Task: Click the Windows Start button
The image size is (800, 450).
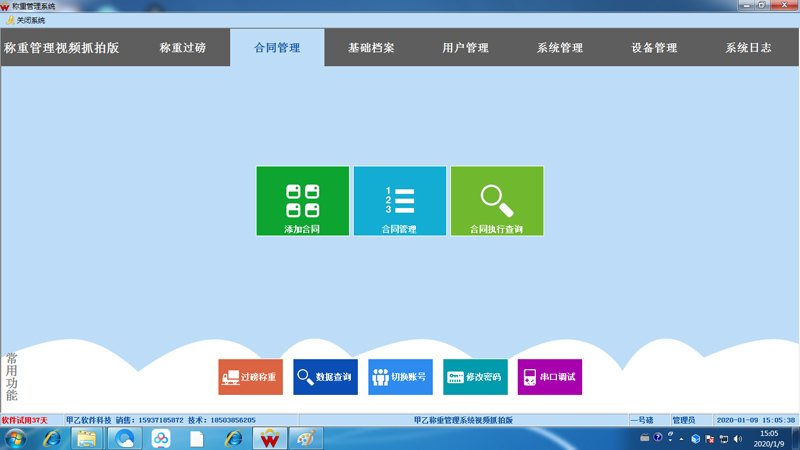Action: coord(16,438)
